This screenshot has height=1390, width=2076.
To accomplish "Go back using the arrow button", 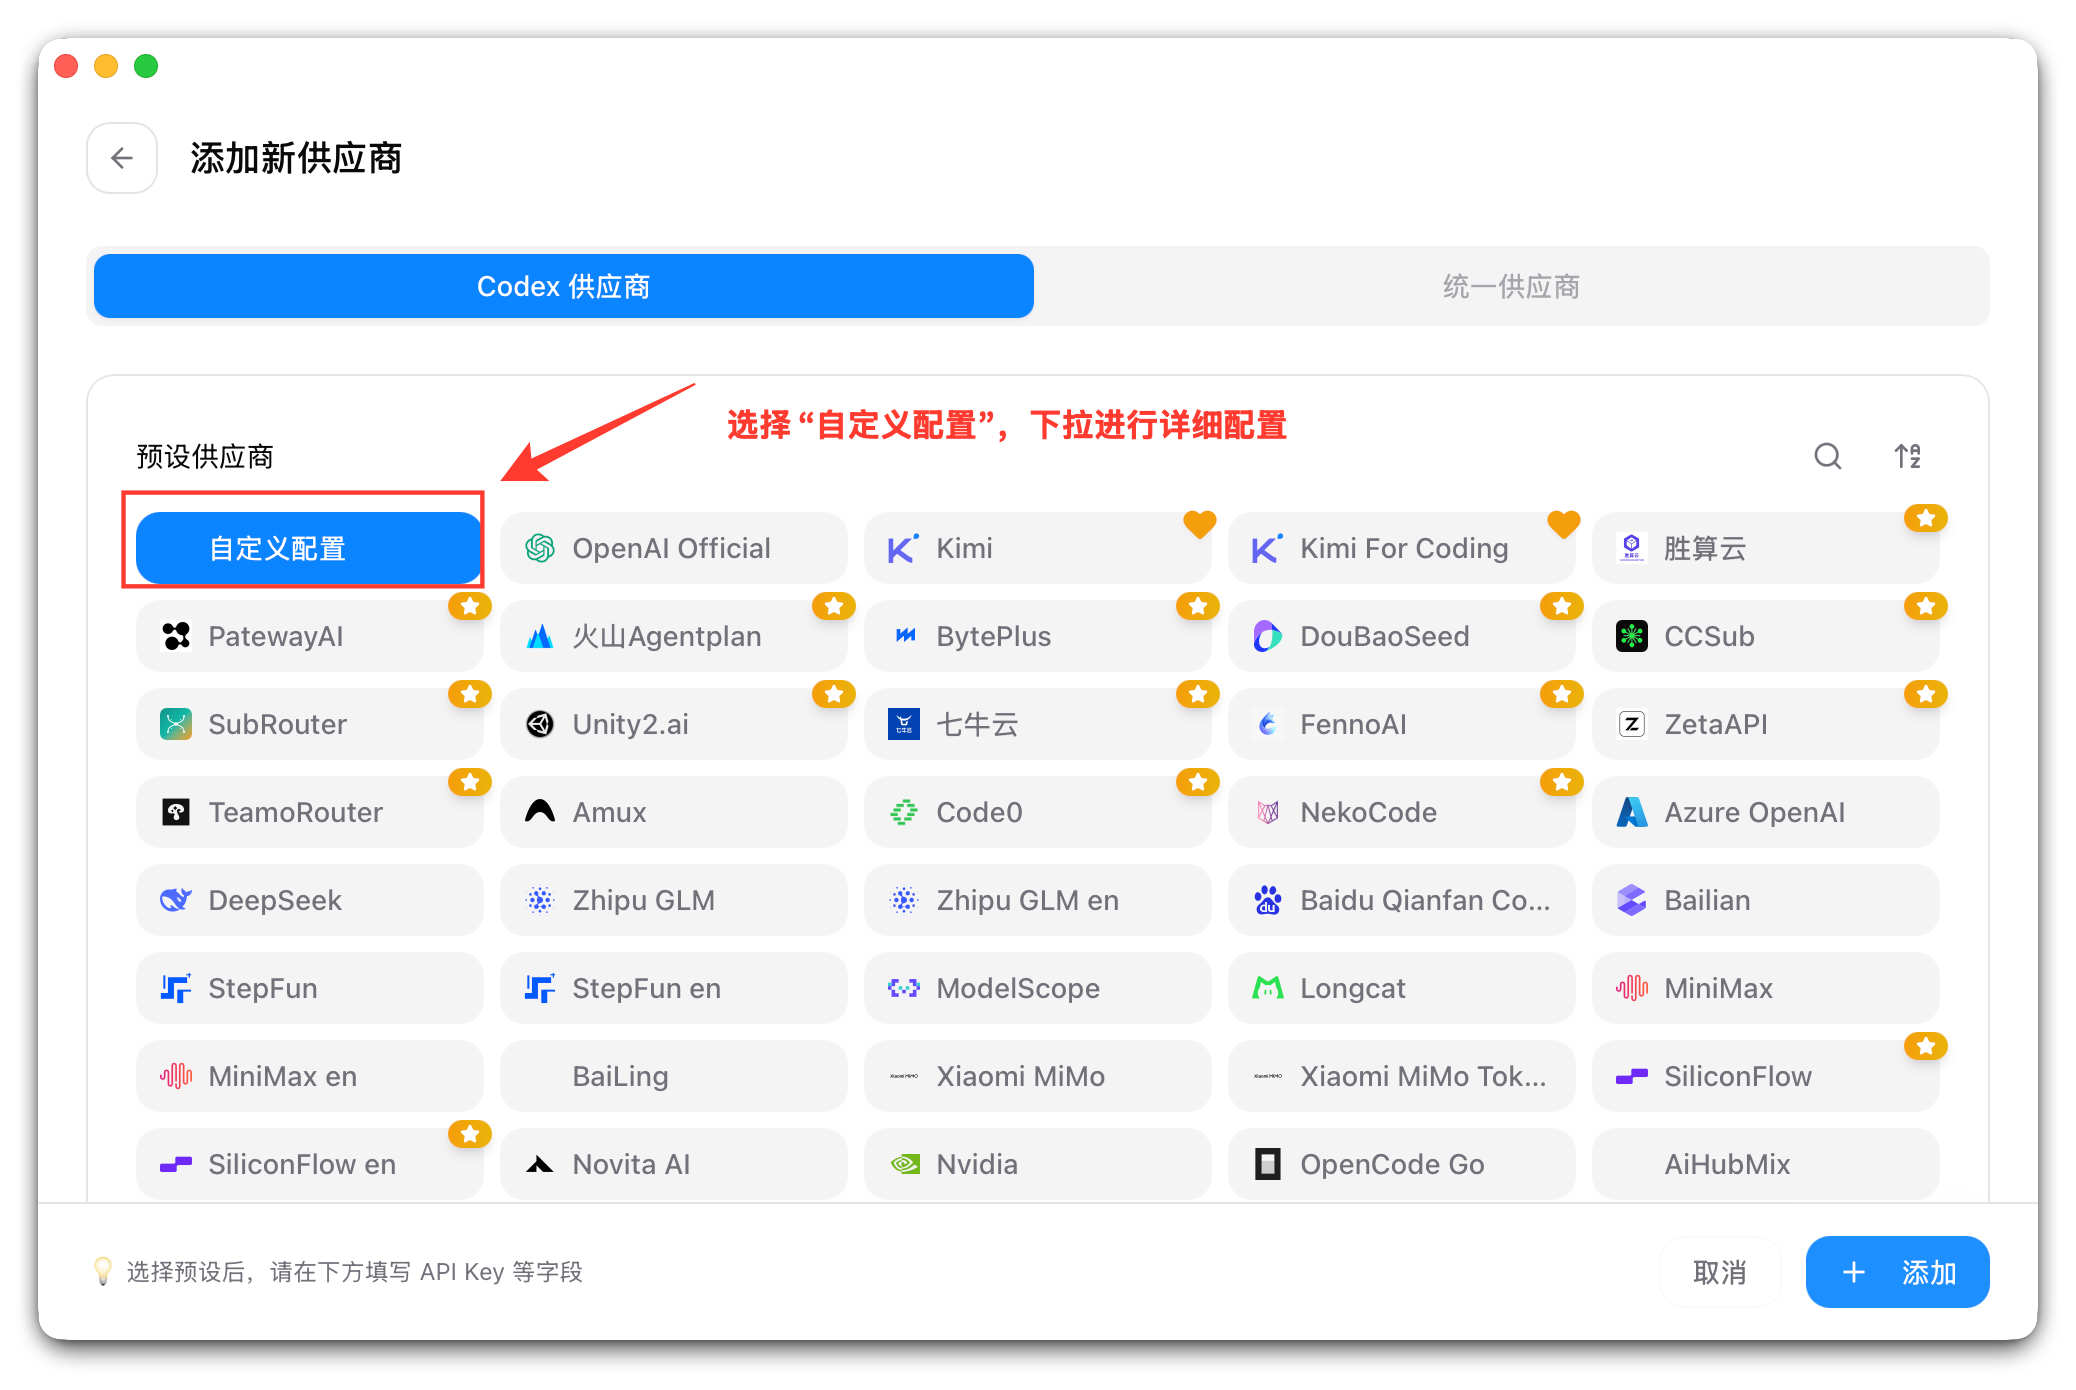I will click(122, 158).
